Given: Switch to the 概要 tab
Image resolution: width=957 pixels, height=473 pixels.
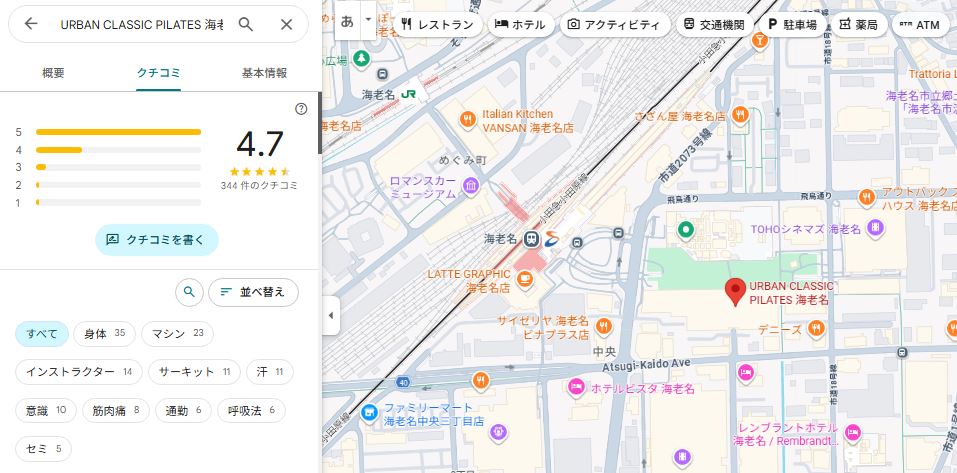Looking at the screenshot, I should tap(53, 73).
